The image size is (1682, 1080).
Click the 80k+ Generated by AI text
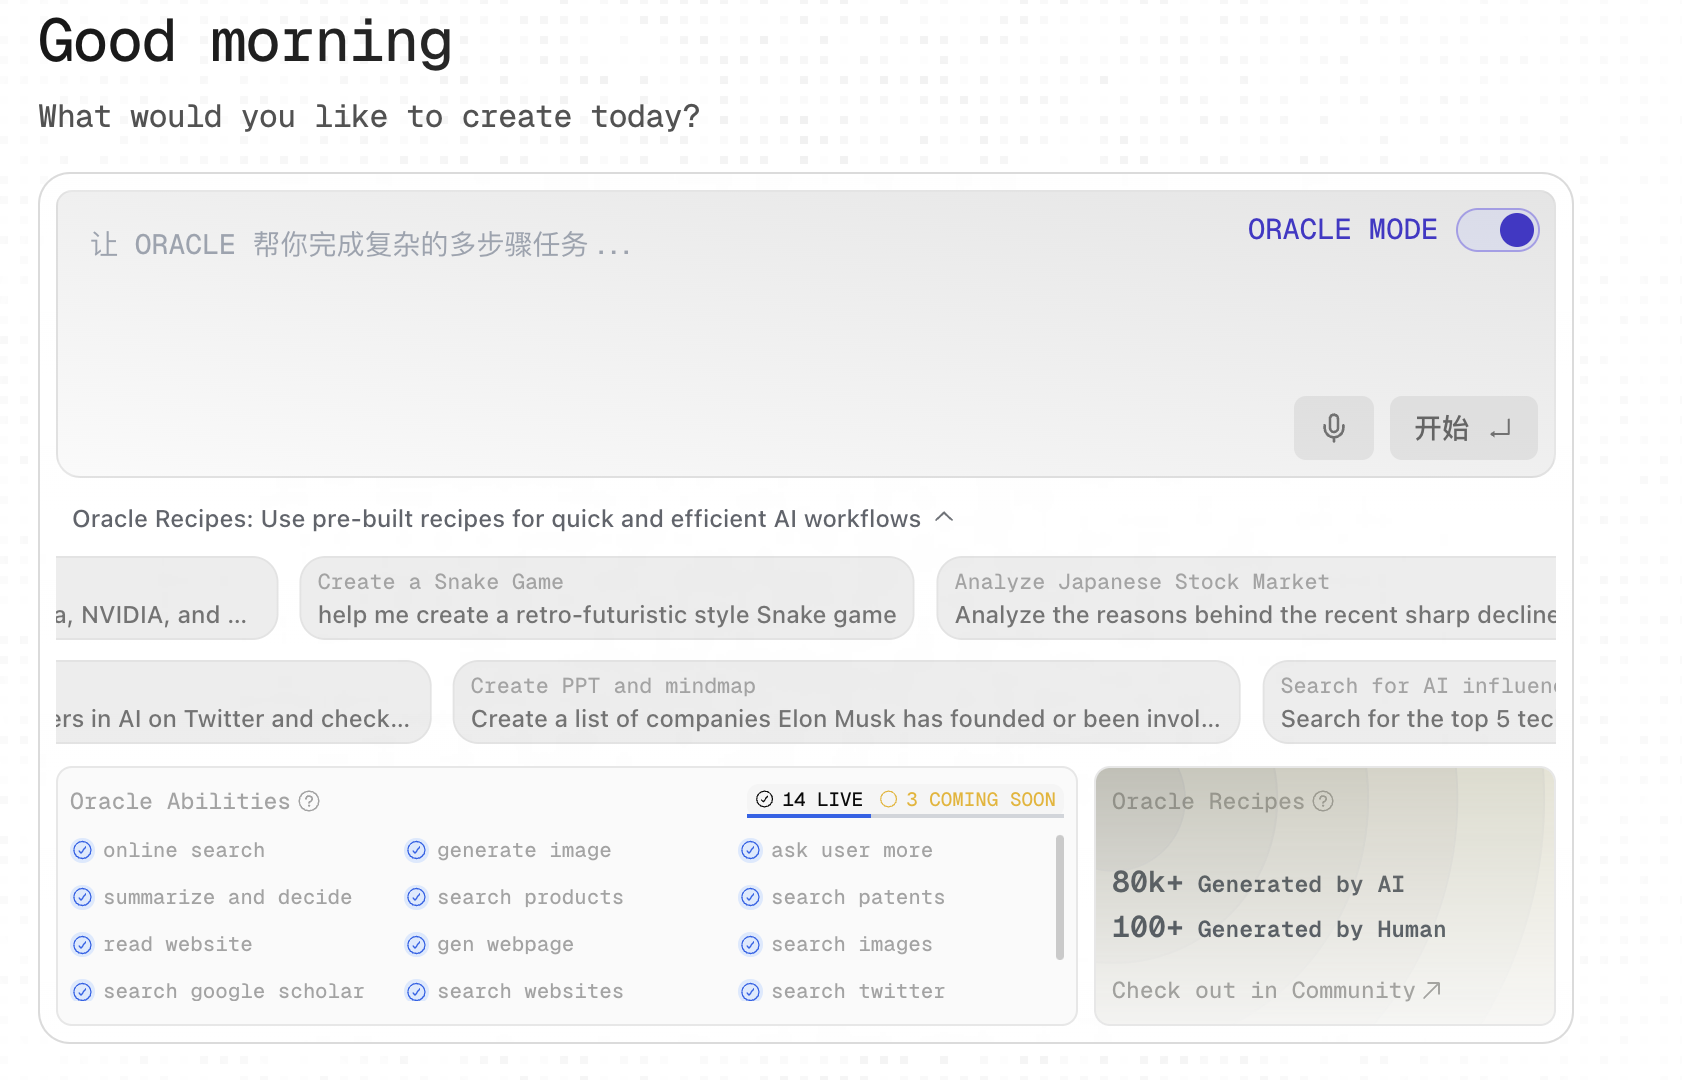[1258, 883]
